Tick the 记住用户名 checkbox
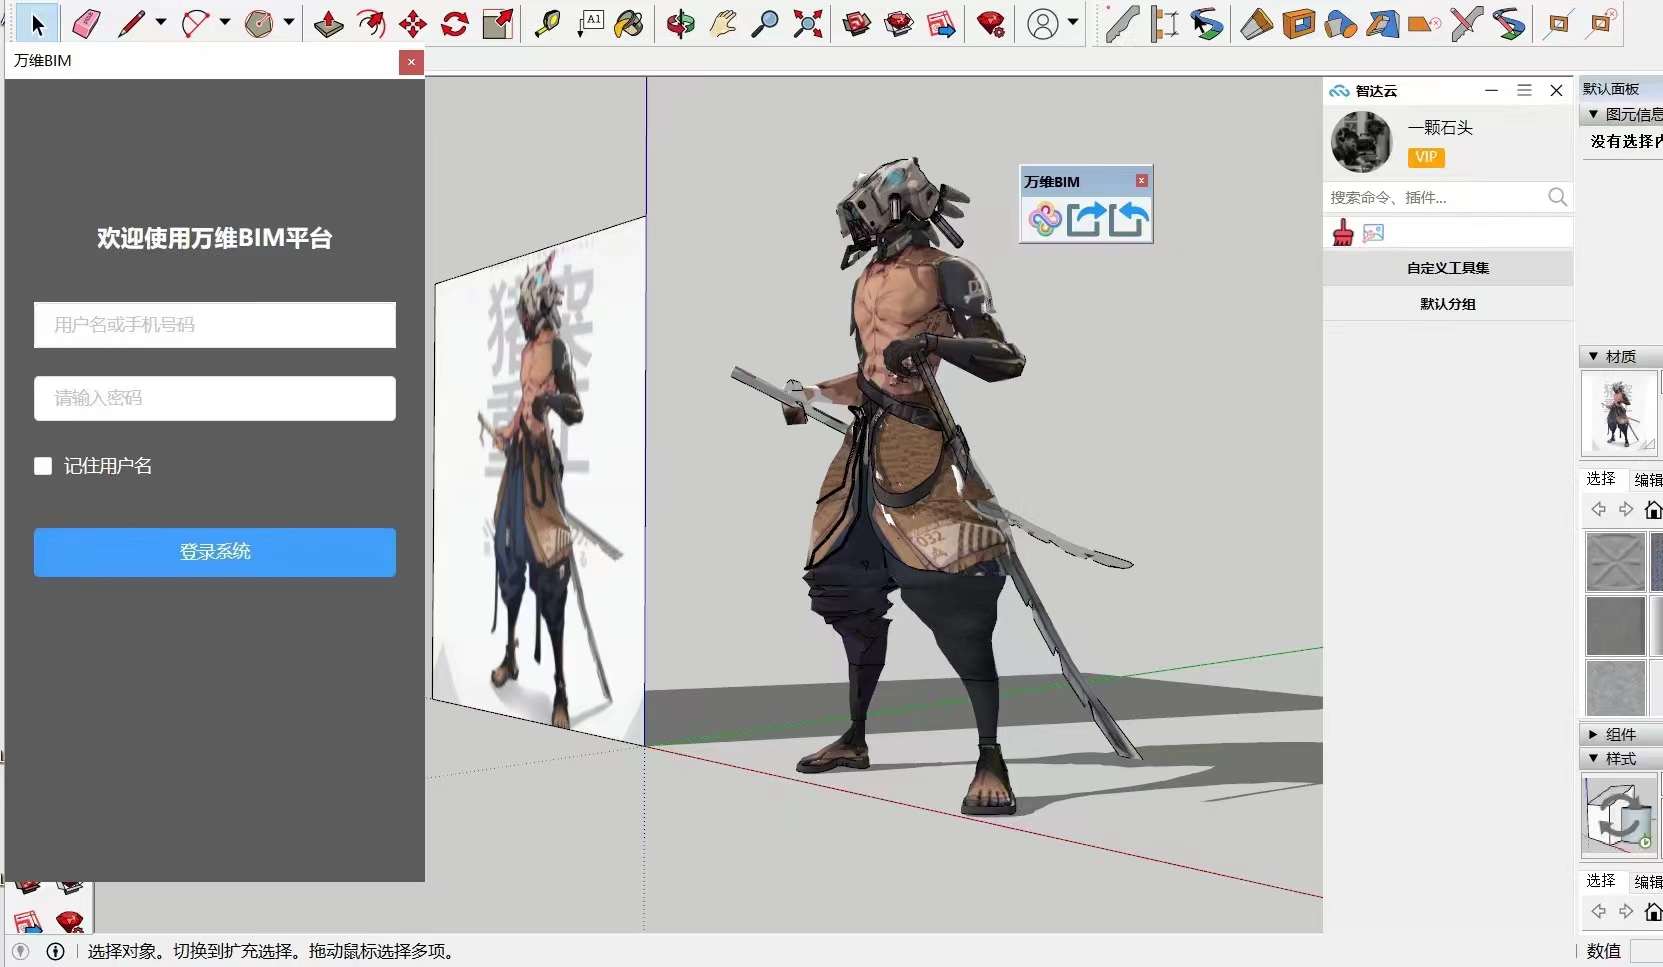Screen dimensions: 1663x967 (43, 466)
